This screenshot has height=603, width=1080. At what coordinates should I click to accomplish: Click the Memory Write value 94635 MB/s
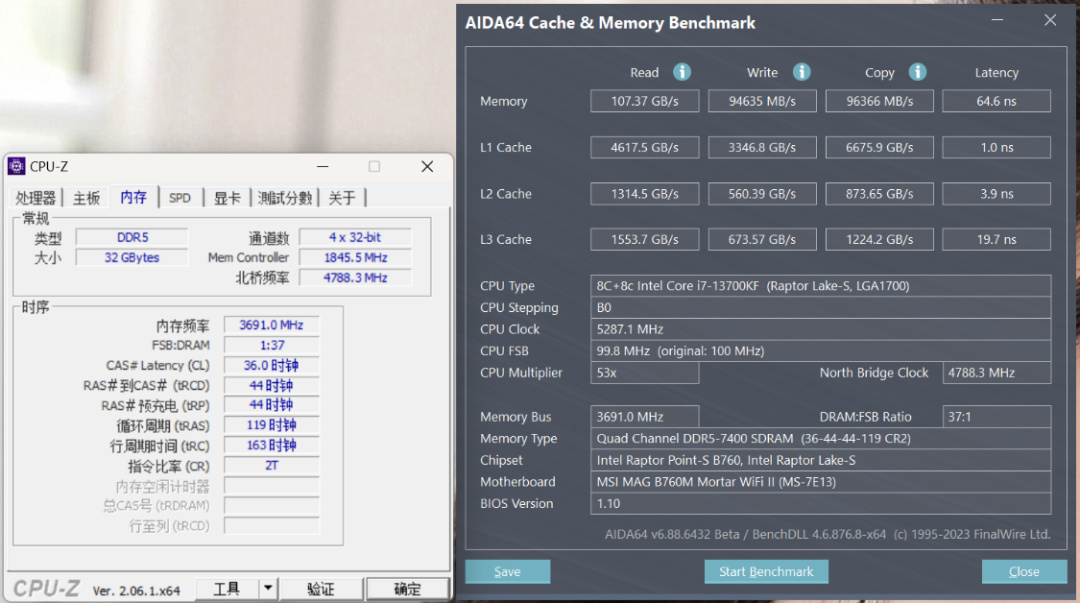(762, 101)
